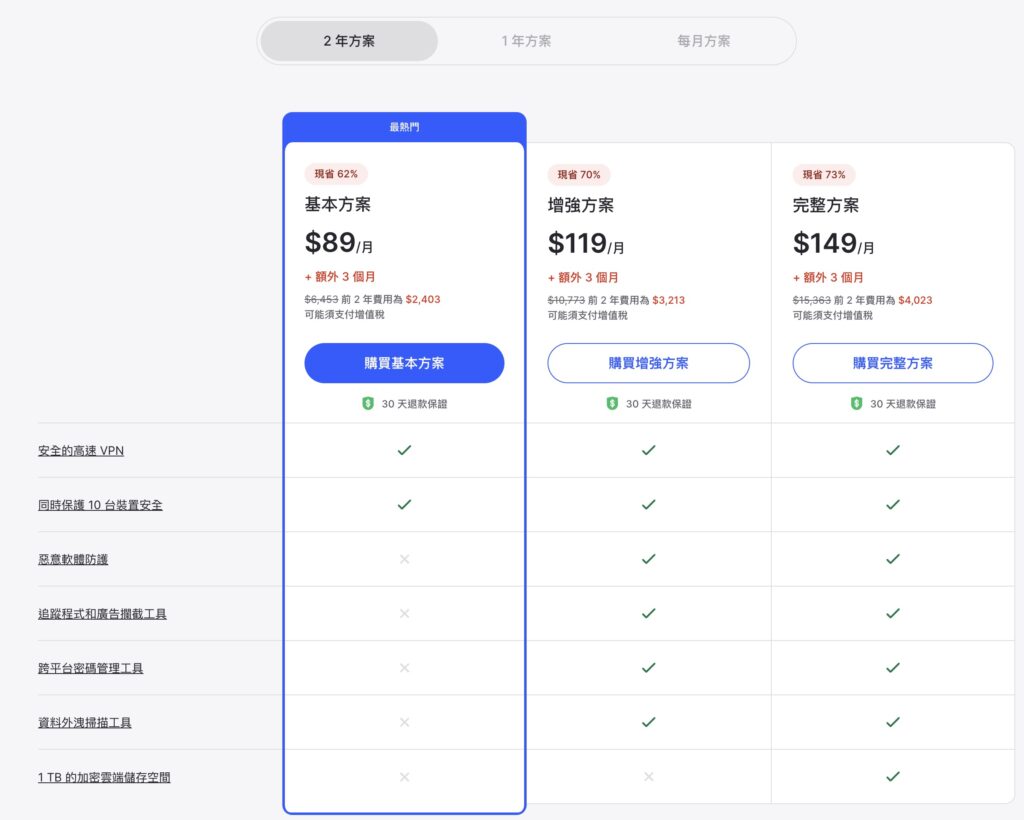1024x820 pixels.
Task: Click the 增強方案 plan title
Action: tap(581, 205)
